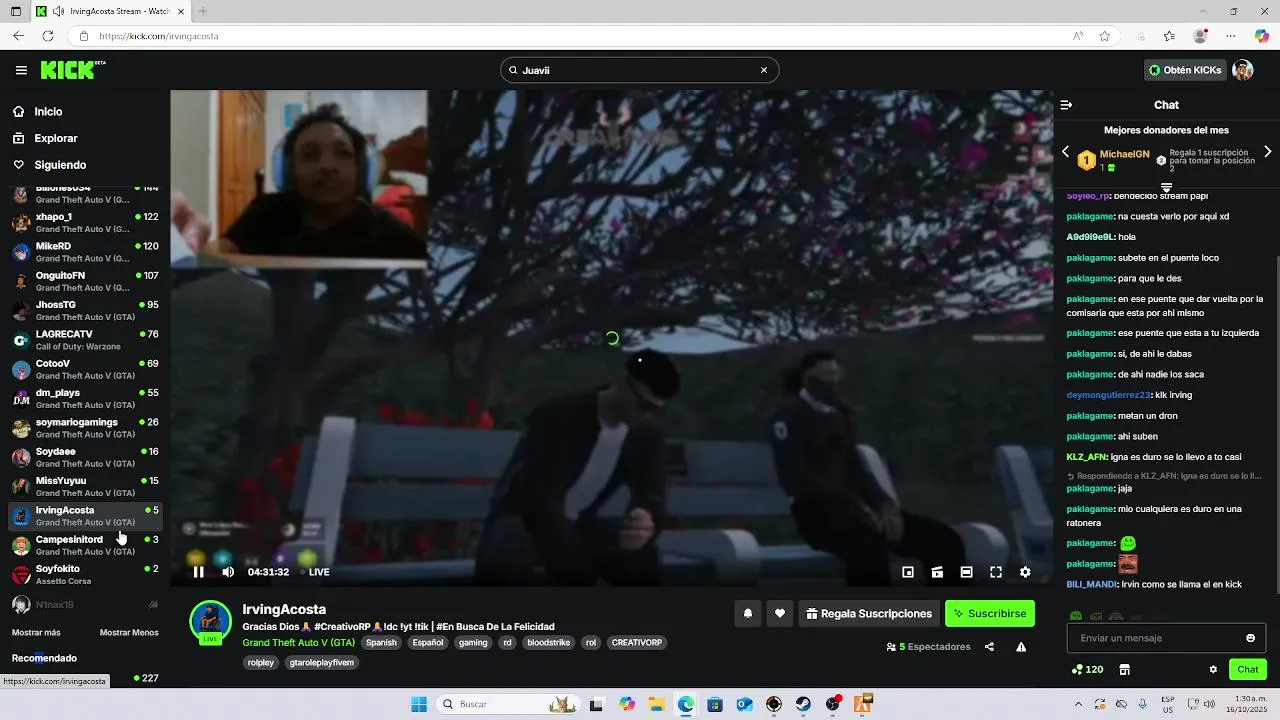The width and height of the screenshot is (1280, 720).
Task: Show previous top donor with left chevron
Action: [1065, 152]
